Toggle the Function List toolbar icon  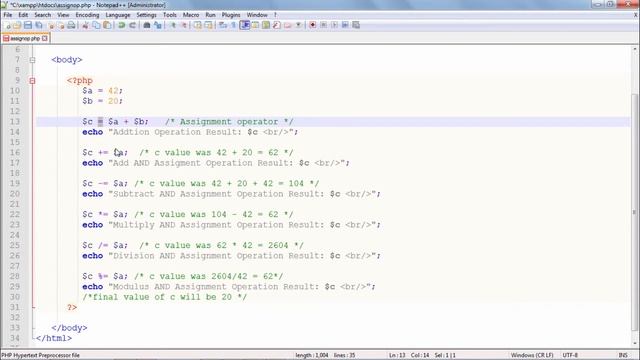(277, 25)
